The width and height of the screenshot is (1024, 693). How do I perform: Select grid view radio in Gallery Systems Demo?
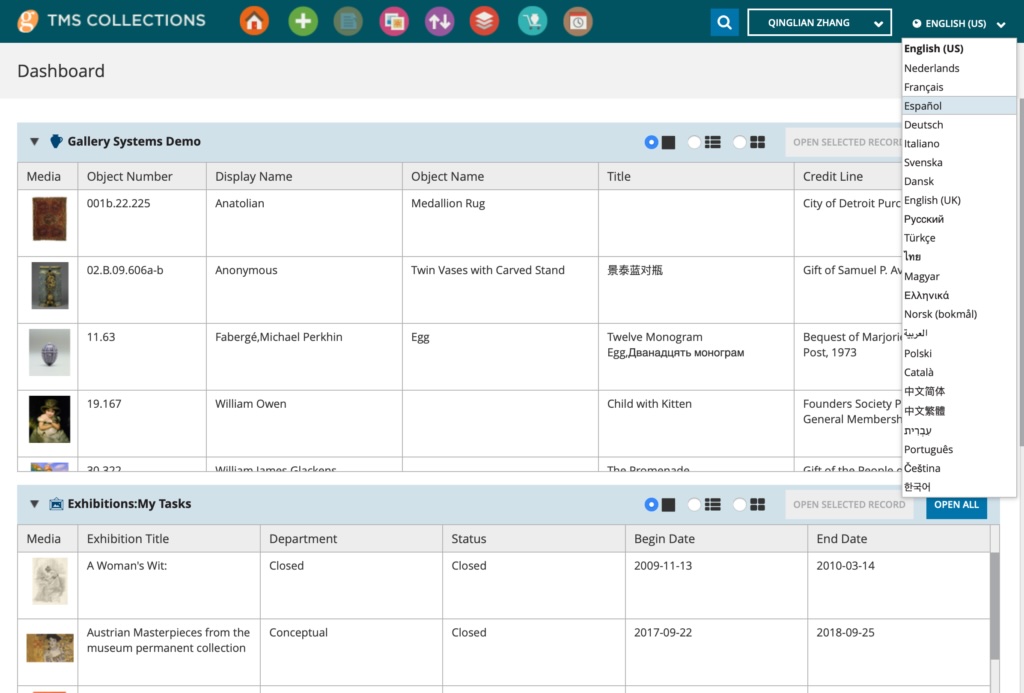point(739,142)
